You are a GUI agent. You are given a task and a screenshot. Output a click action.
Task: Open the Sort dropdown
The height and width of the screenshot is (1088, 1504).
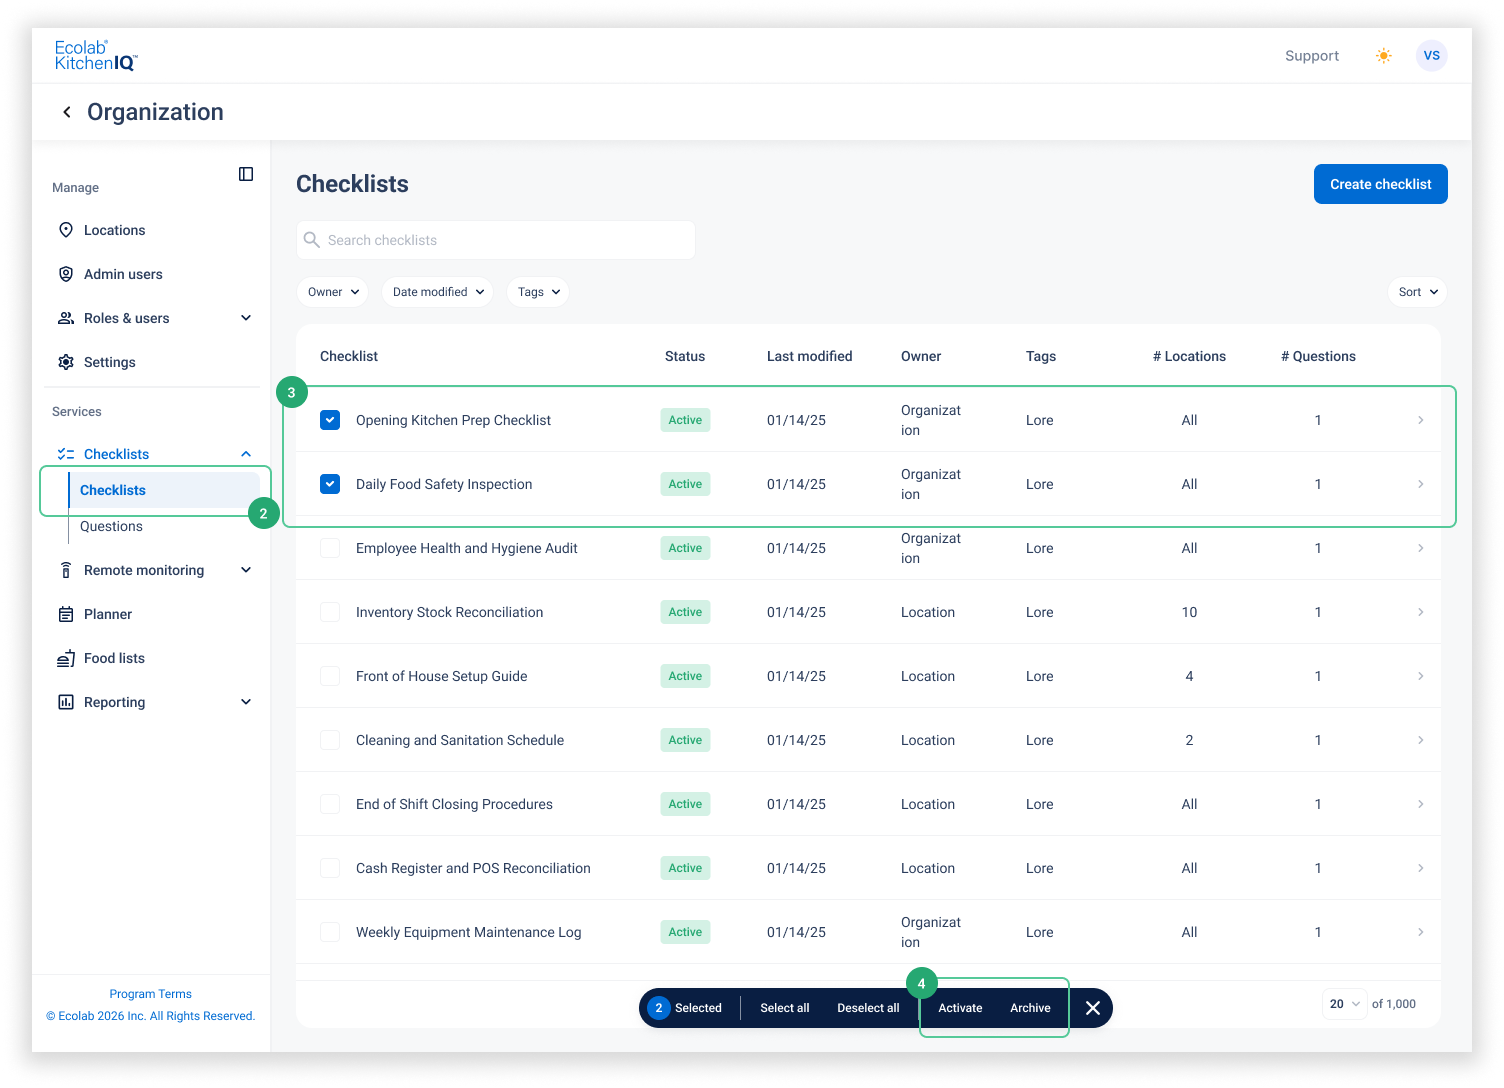click(x=1417, y=292)
